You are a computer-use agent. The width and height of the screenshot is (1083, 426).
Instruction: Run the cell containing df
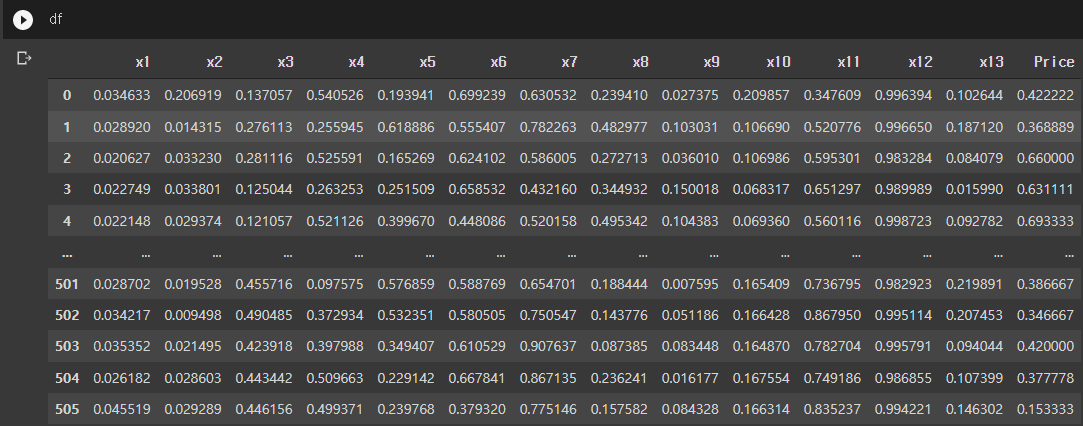tap(23, 20)
